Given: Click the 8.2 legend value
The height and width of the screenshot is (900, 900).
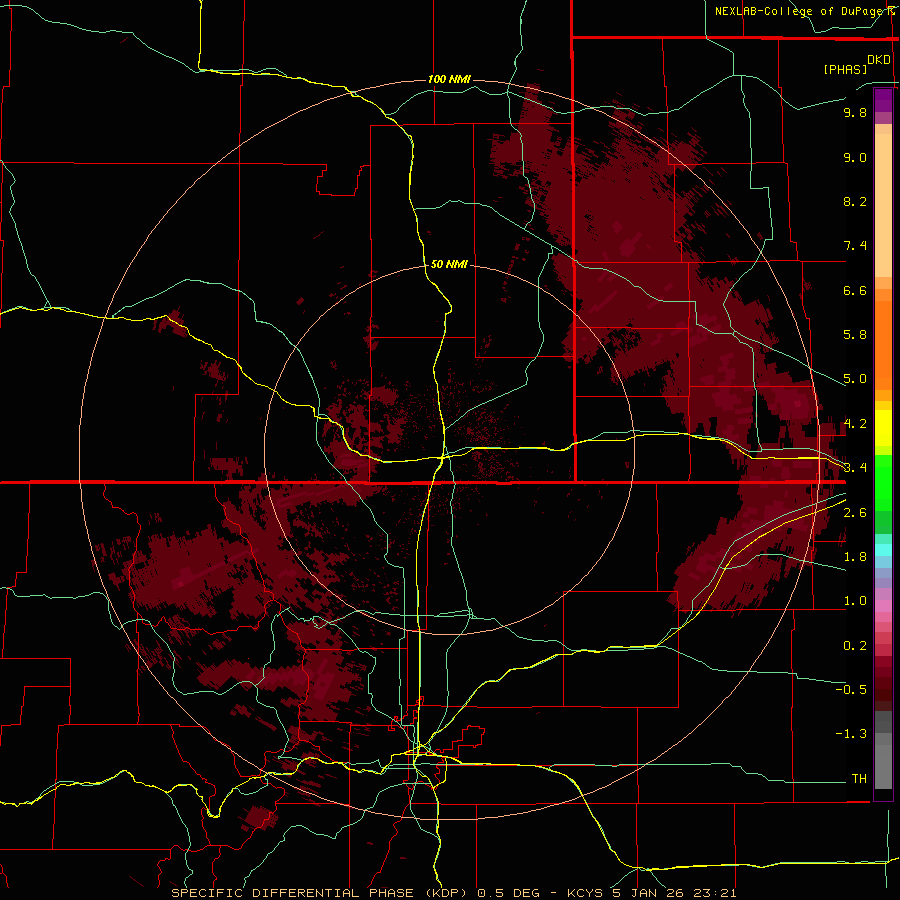Looking at the screenshot, I should 855,201.
